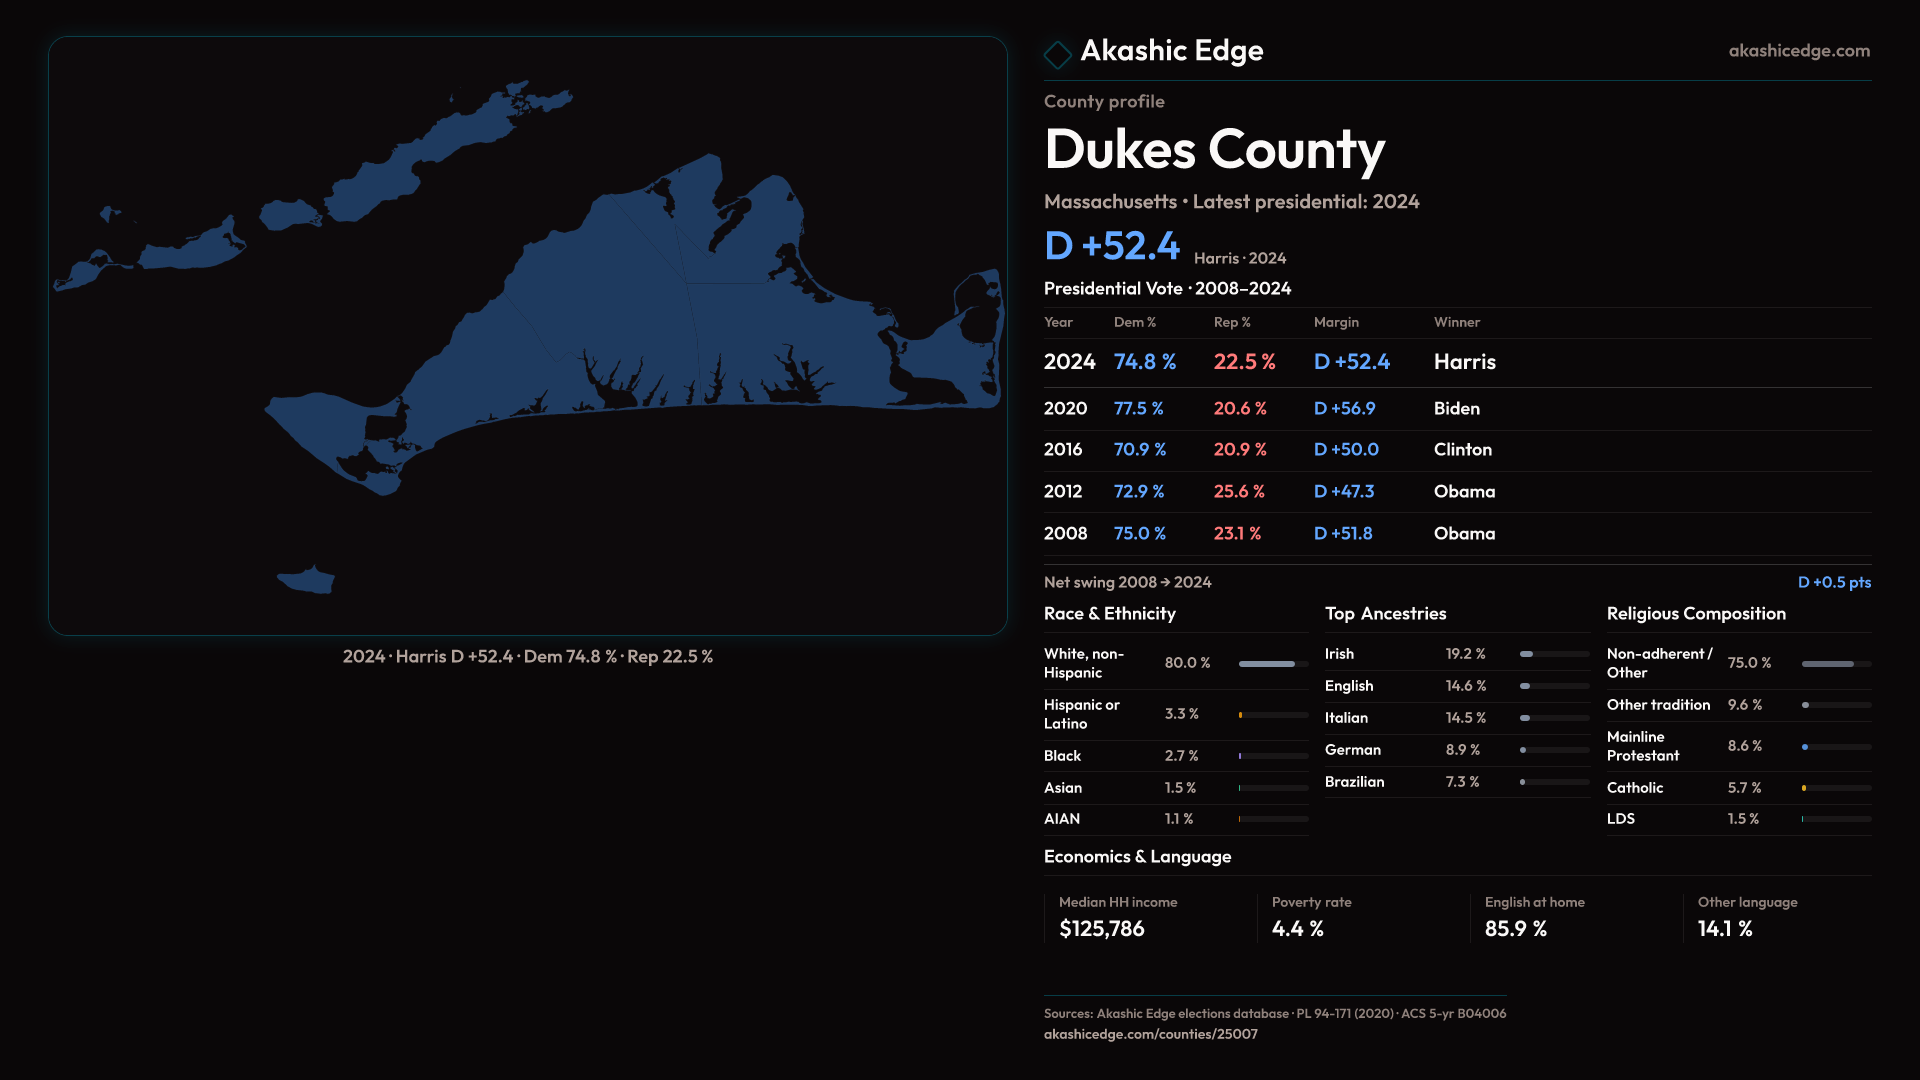
Task: Click the Dem % column header
Action: click(1134, 322)
